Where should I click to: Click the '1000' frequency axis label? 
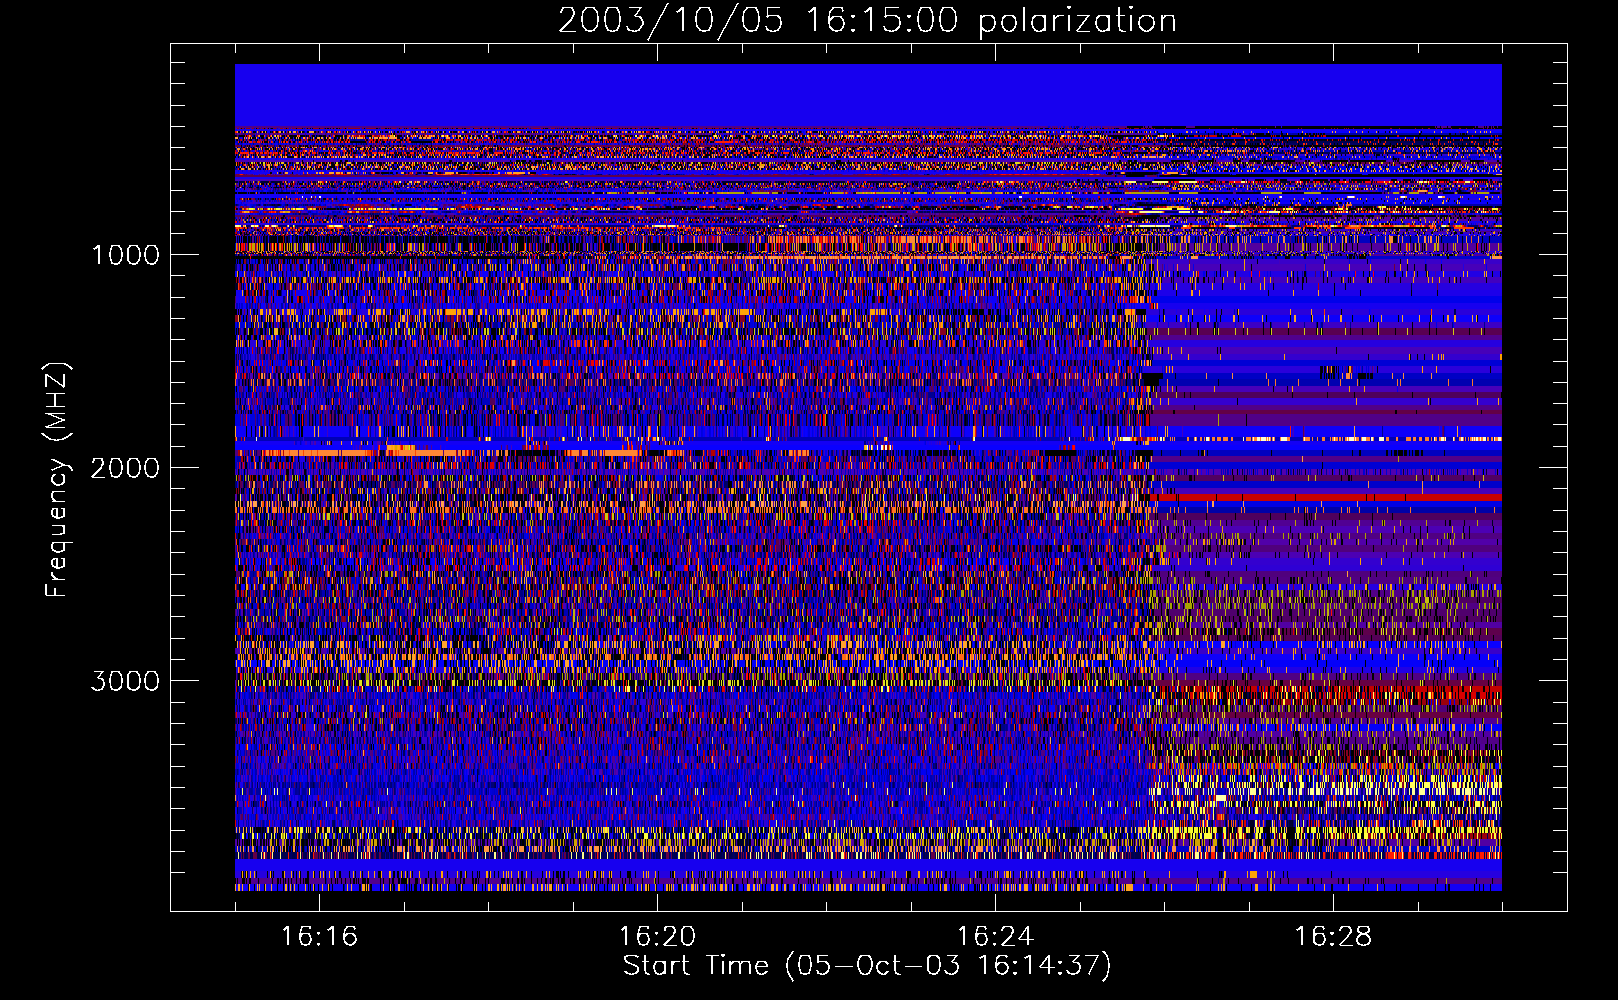pyautogui.click(x=125, y=255)
